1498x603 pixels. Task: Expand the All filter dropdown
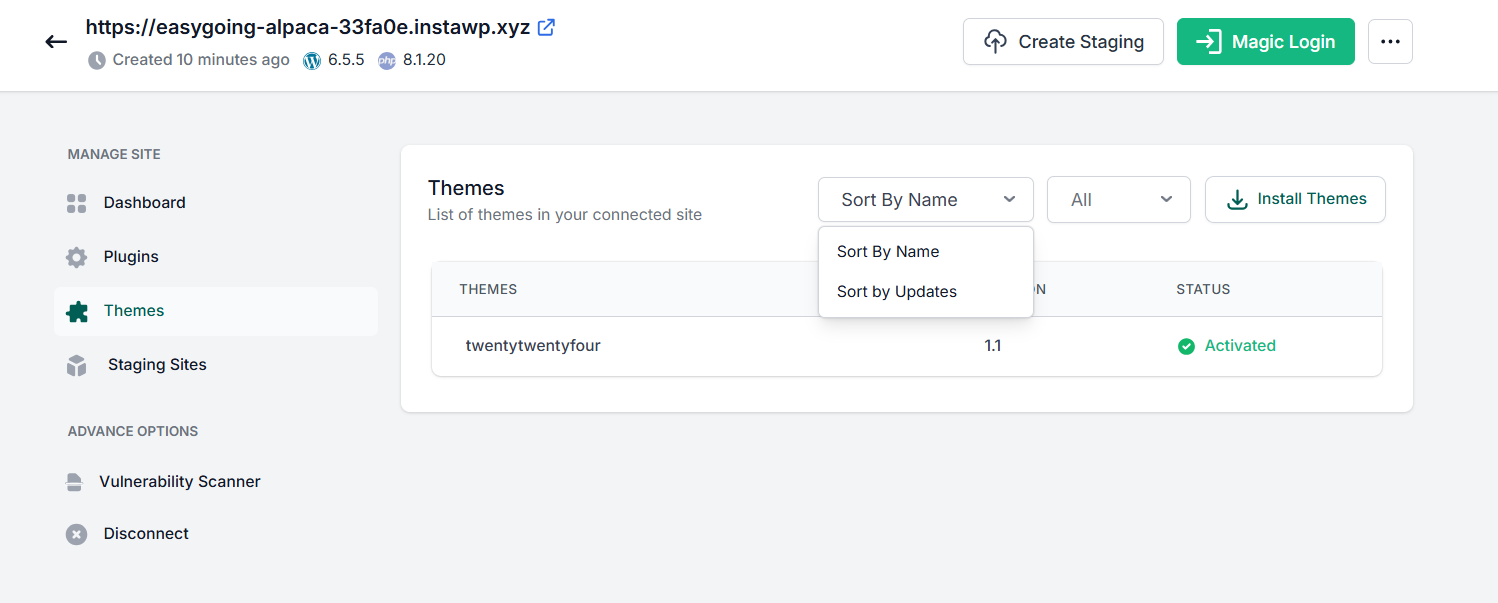[1119, 200]
